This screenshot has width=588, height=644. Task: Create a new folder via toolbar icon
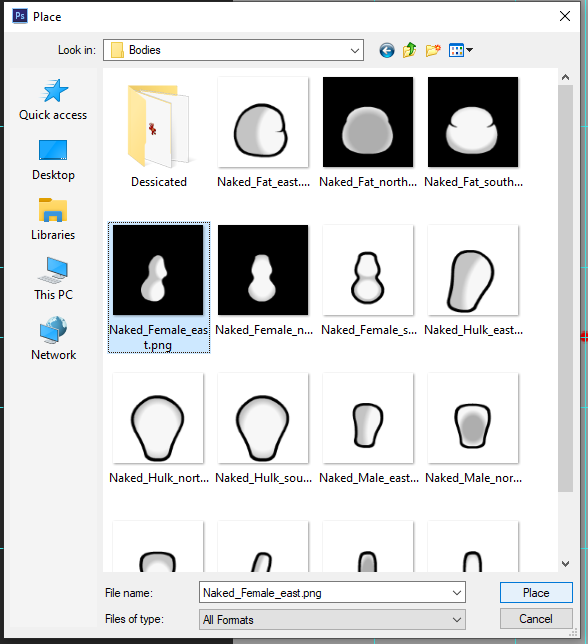[x=433, y=51]
